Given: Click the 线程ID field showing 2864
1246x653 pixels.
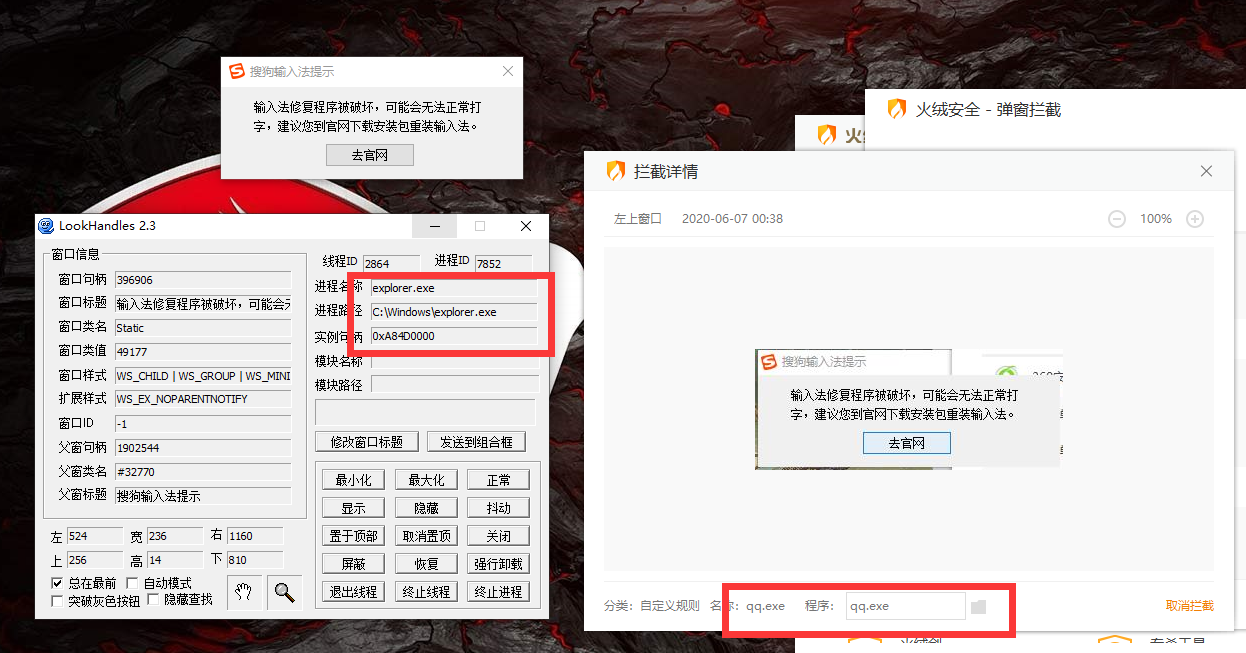Looking at the screenshot, I should (x=392, y=264).
